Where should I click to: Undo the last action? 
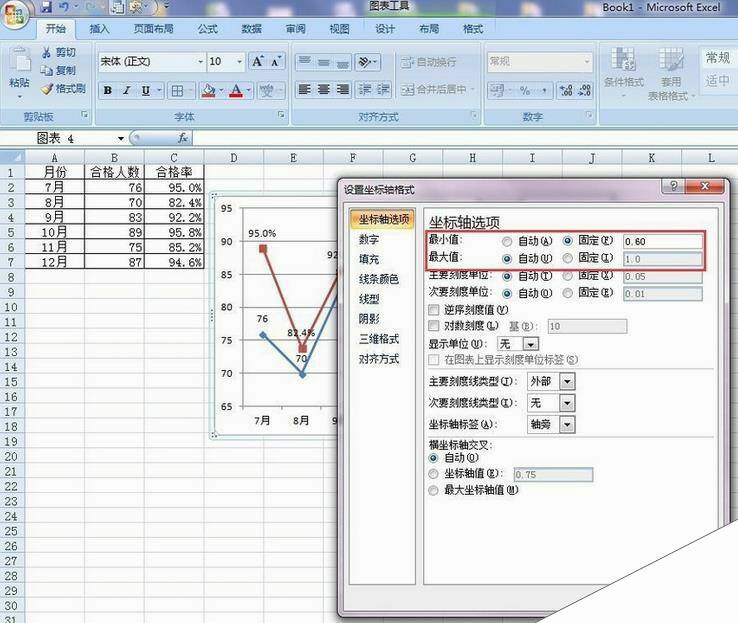[64, 7]
